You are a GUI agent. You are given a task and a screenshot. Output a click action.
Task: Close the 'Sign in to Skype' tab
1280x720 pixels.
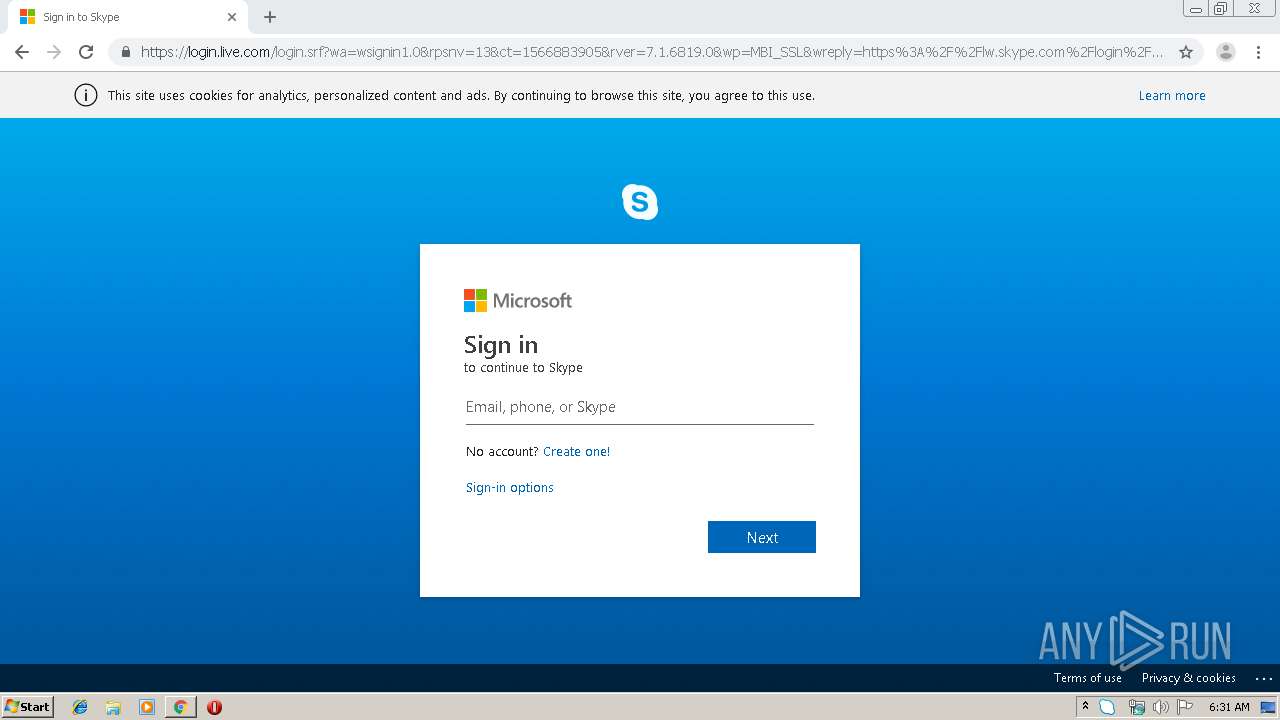pyautogui.click(x=232, y=17)
